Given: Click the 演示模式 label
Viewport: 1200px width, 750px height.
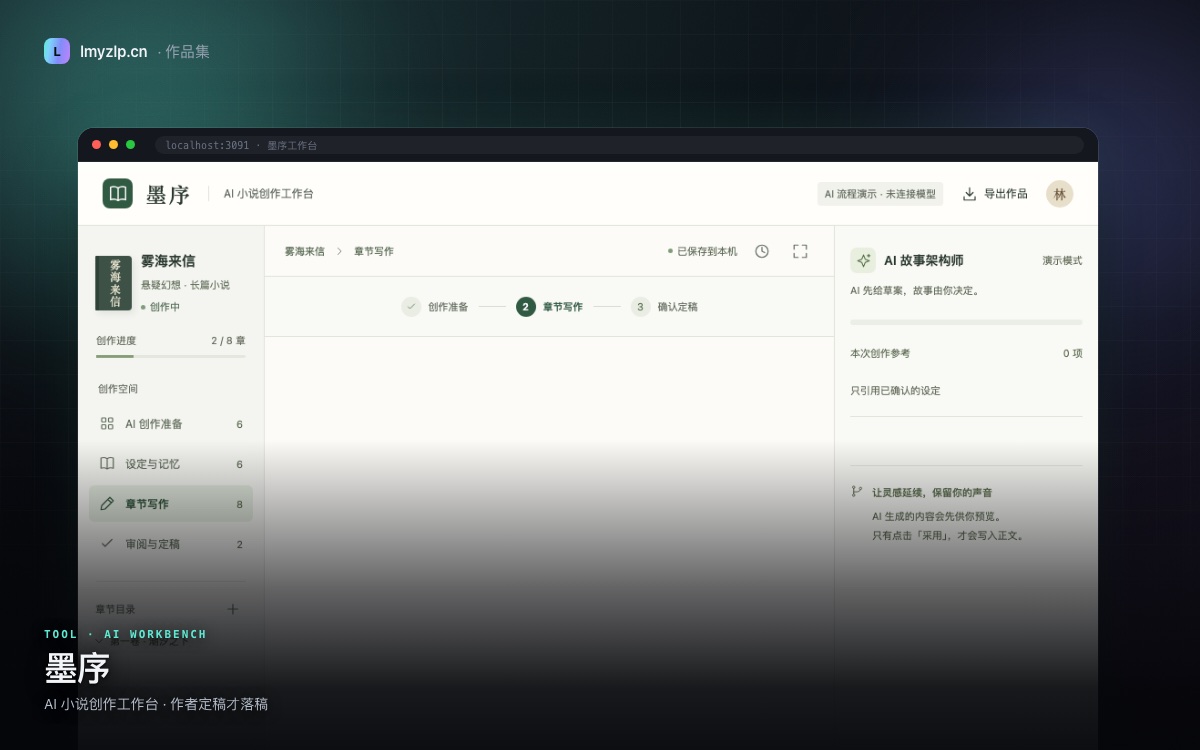Looking at the screenshot, I should click(1062, 261).
